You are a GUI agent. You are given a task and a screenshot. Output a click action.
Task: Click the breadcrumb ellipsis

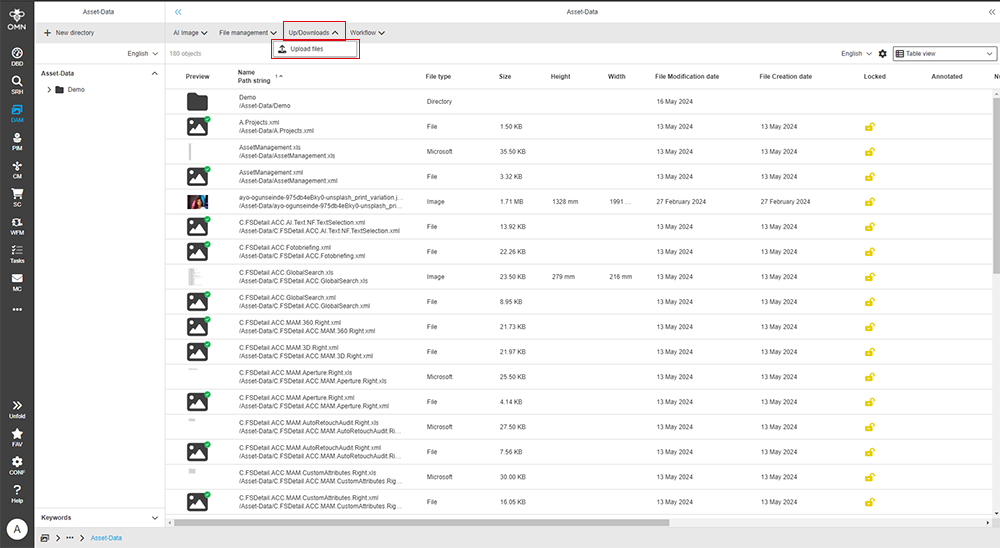tap(70, 538)
